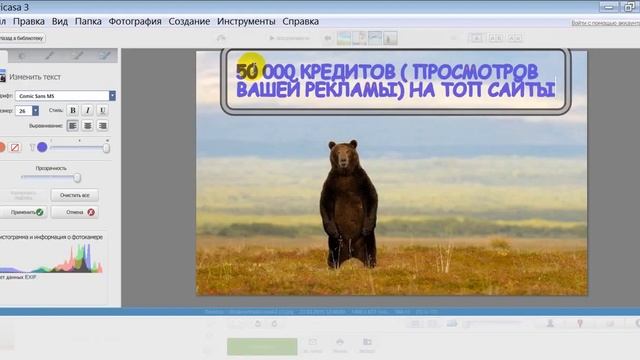Click the bottom zoom slider
This screenshot has width=640, height=360.
click(x=494, y=323)
